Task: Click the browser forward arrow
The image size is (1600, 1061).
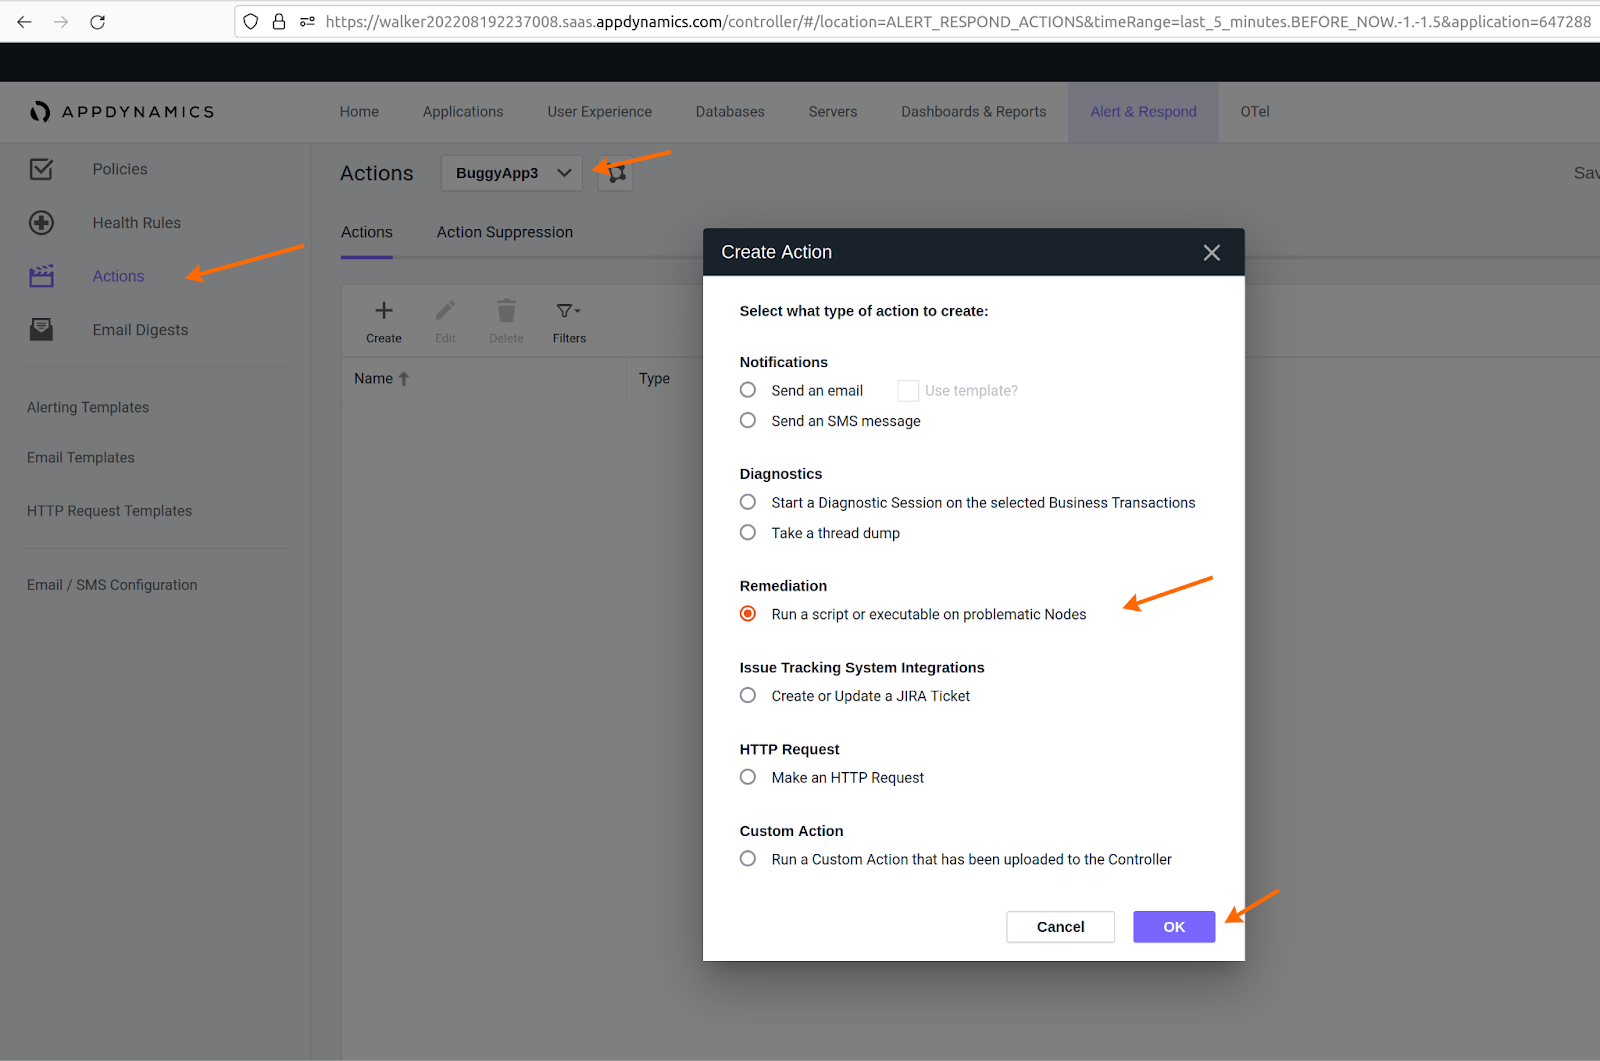Action: point(61,21)
